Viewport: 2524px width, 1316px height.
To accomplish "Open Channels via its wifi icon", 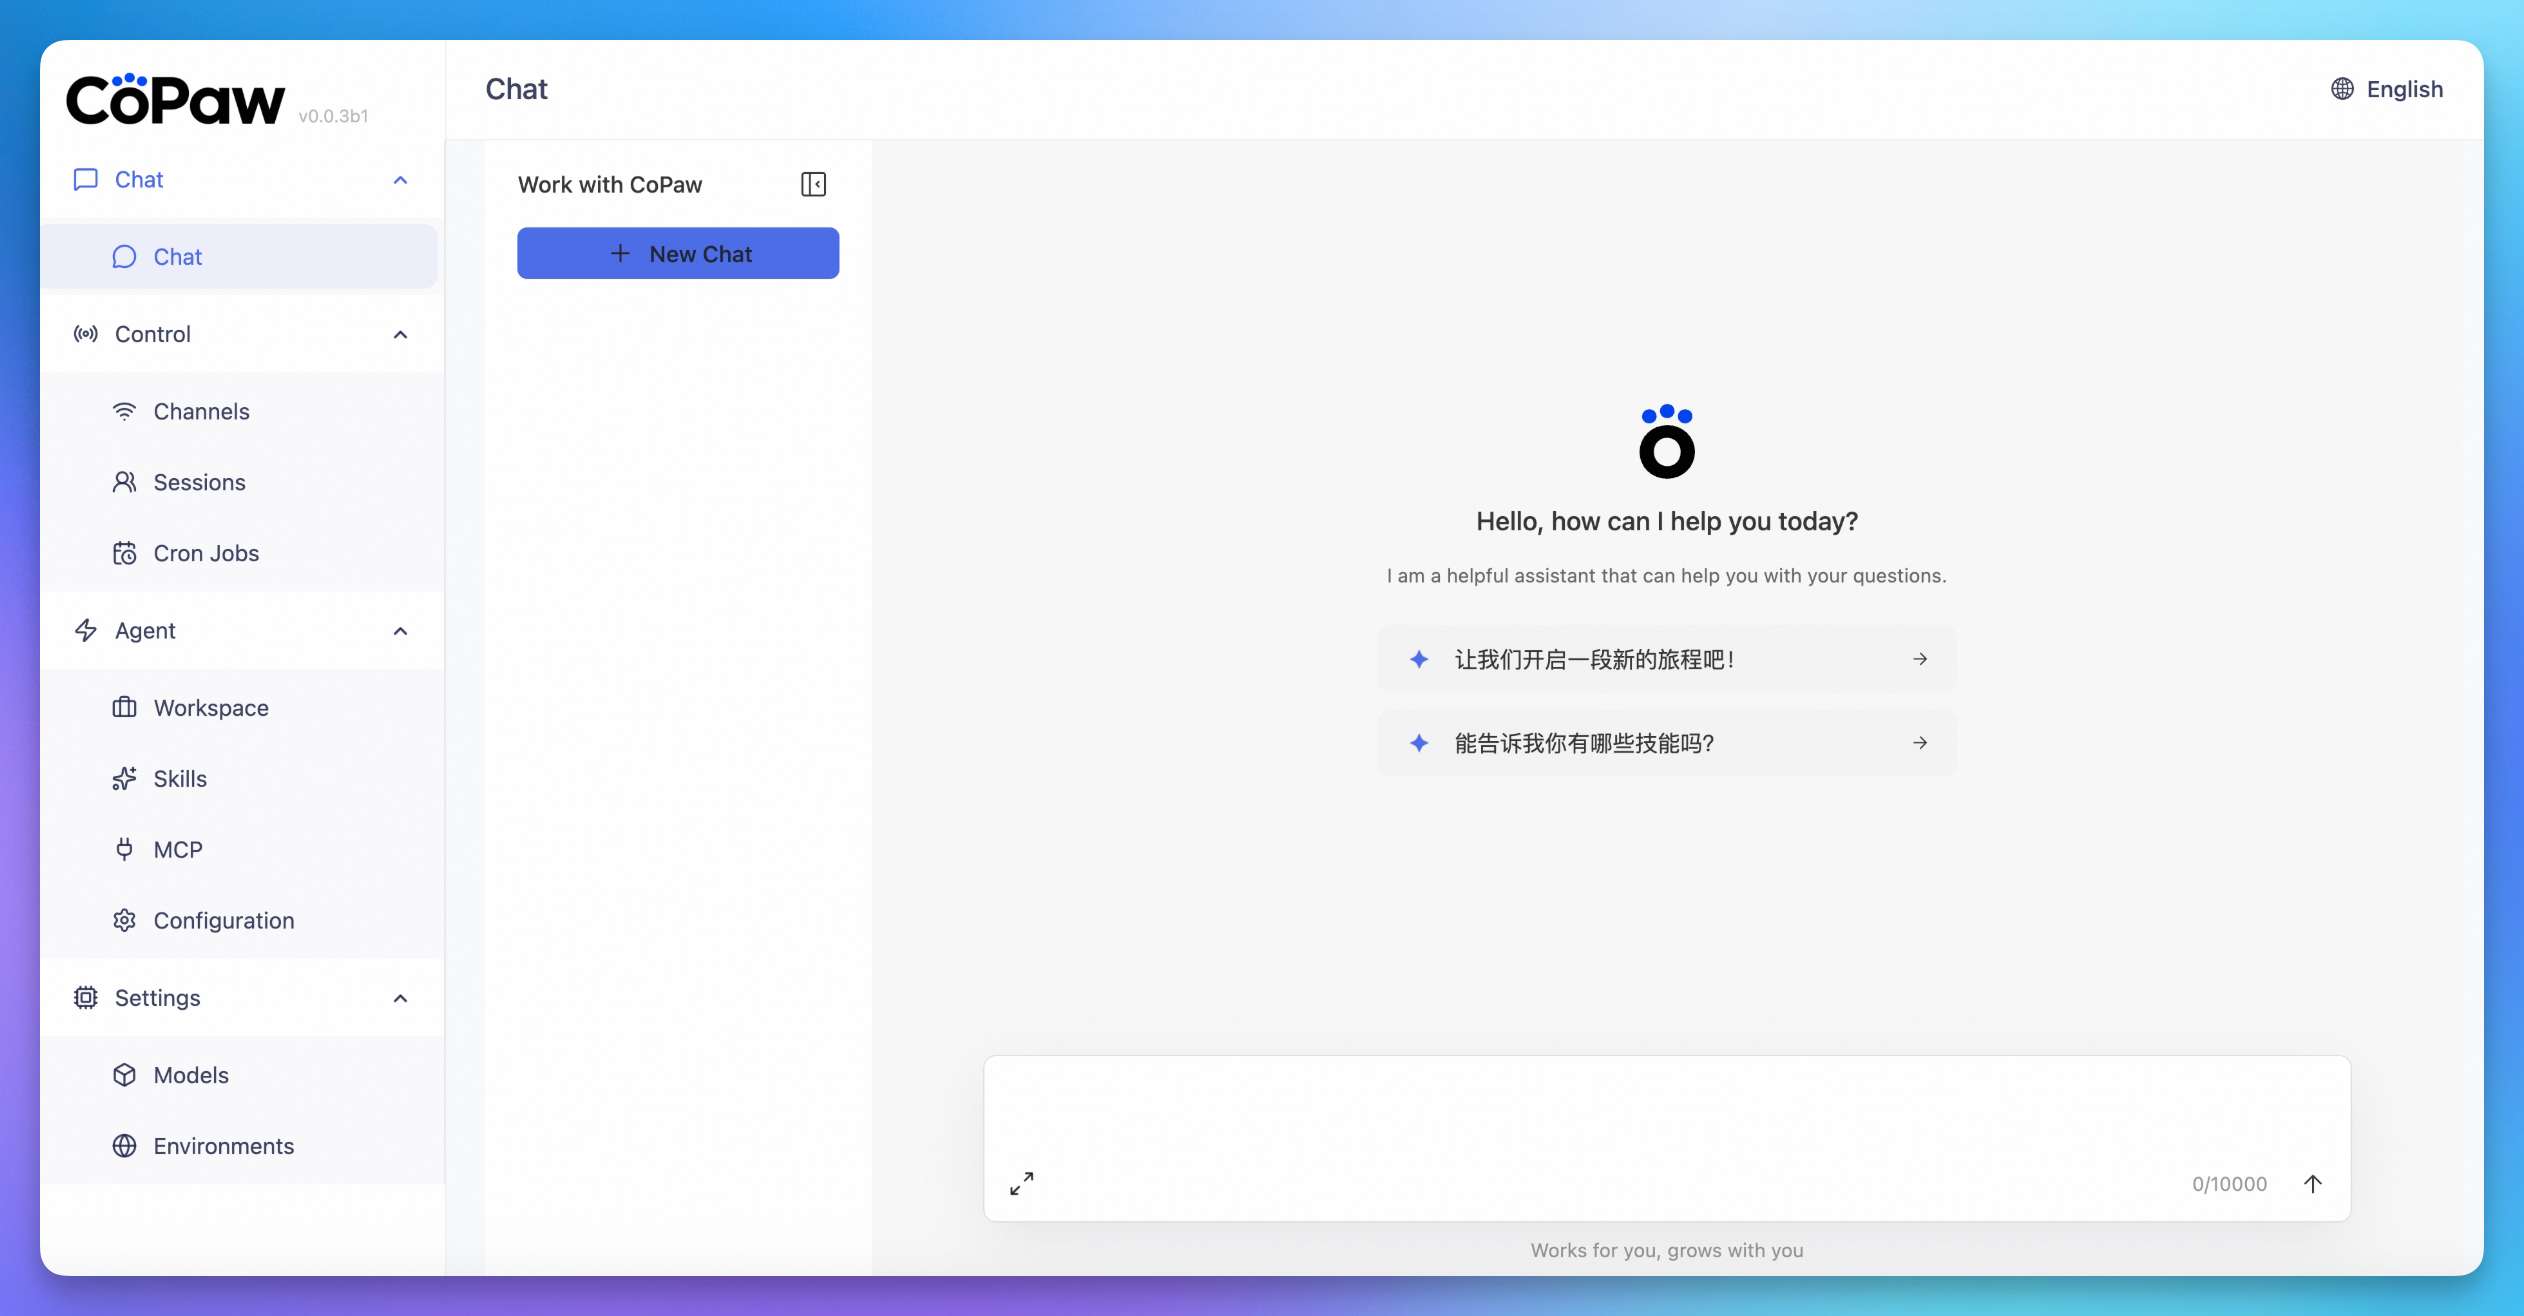I will 124,411.
